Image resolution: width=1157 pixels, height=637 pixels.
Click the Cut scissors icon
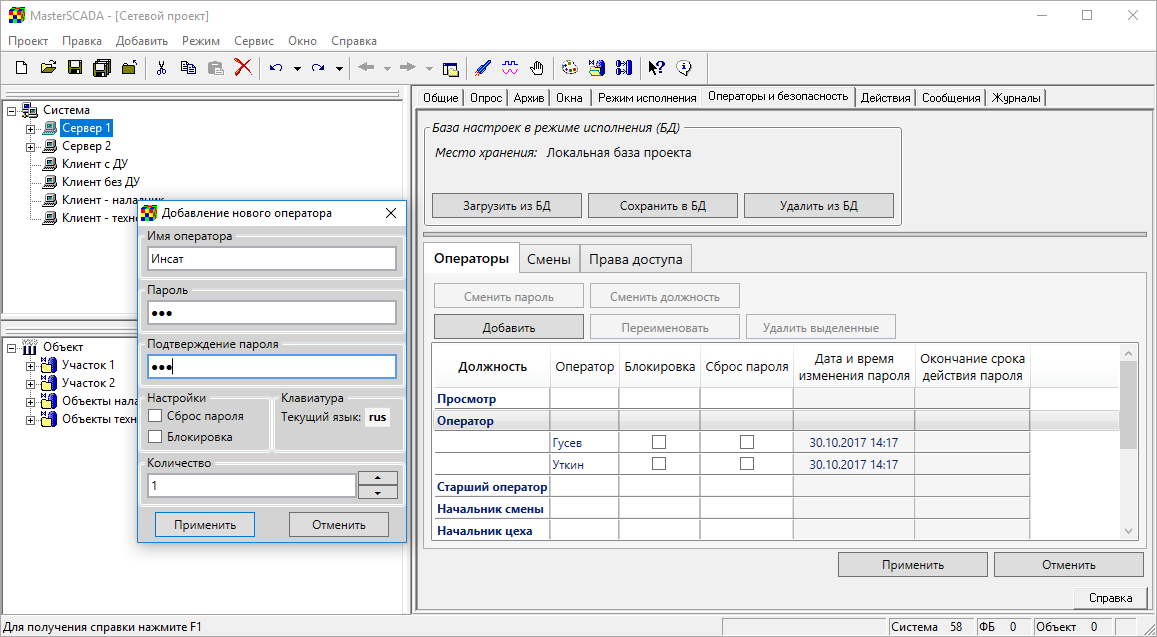click(x=161, y=68)
